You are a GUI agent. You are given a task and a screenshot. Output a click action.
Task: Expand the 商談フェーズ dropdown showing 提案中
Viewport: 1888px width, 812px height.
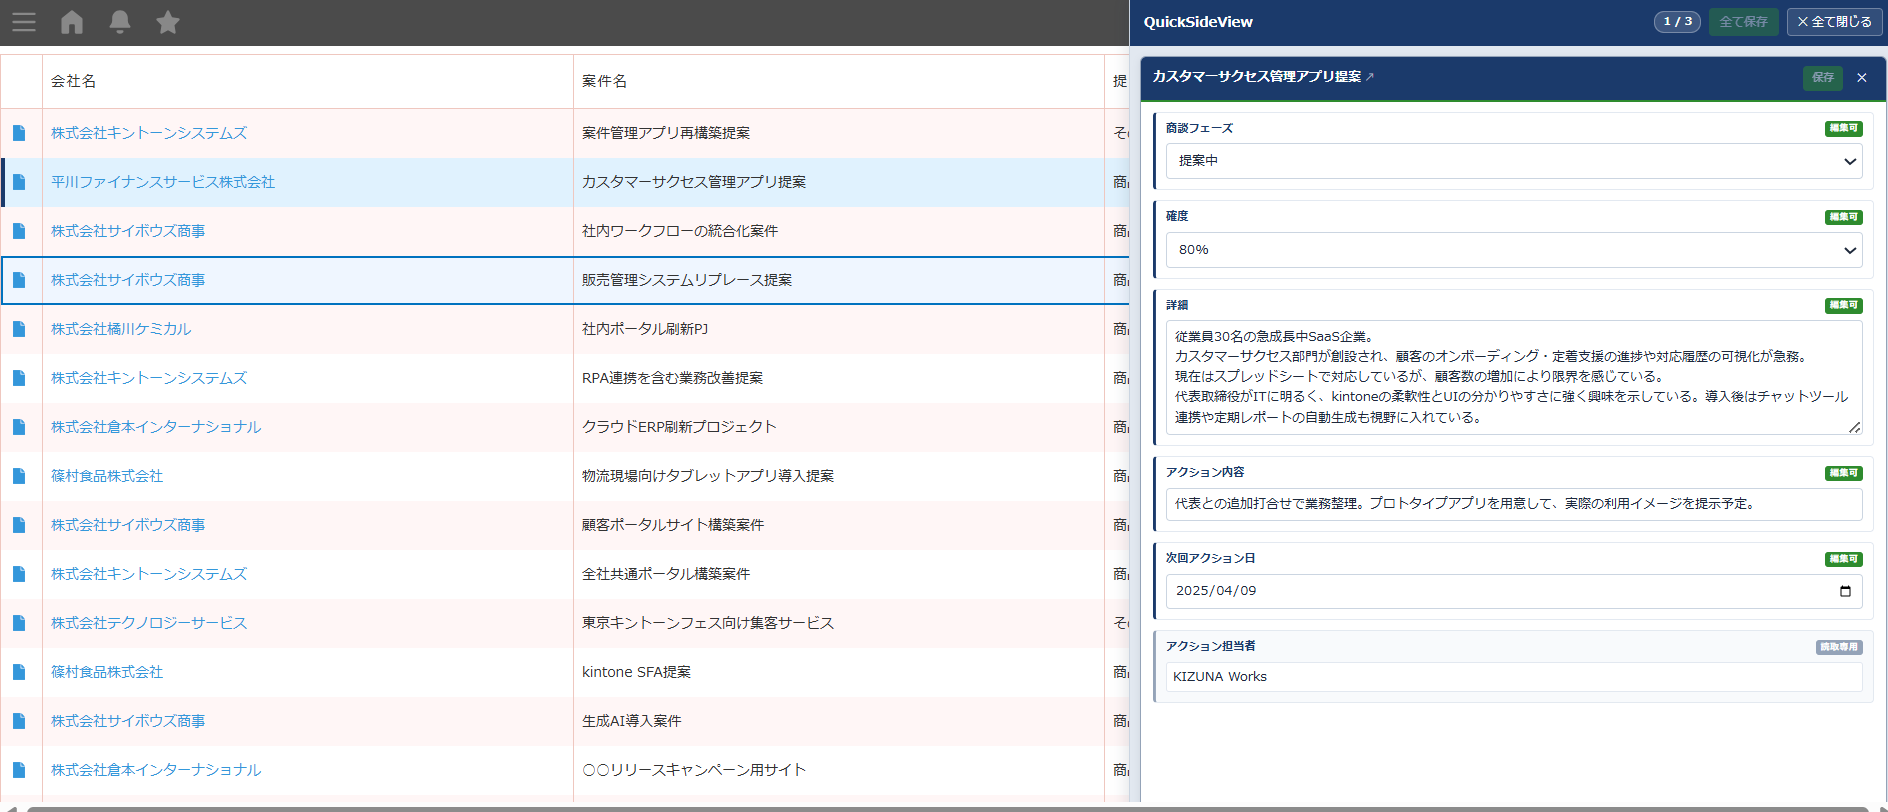click(x=1514, y=161)
